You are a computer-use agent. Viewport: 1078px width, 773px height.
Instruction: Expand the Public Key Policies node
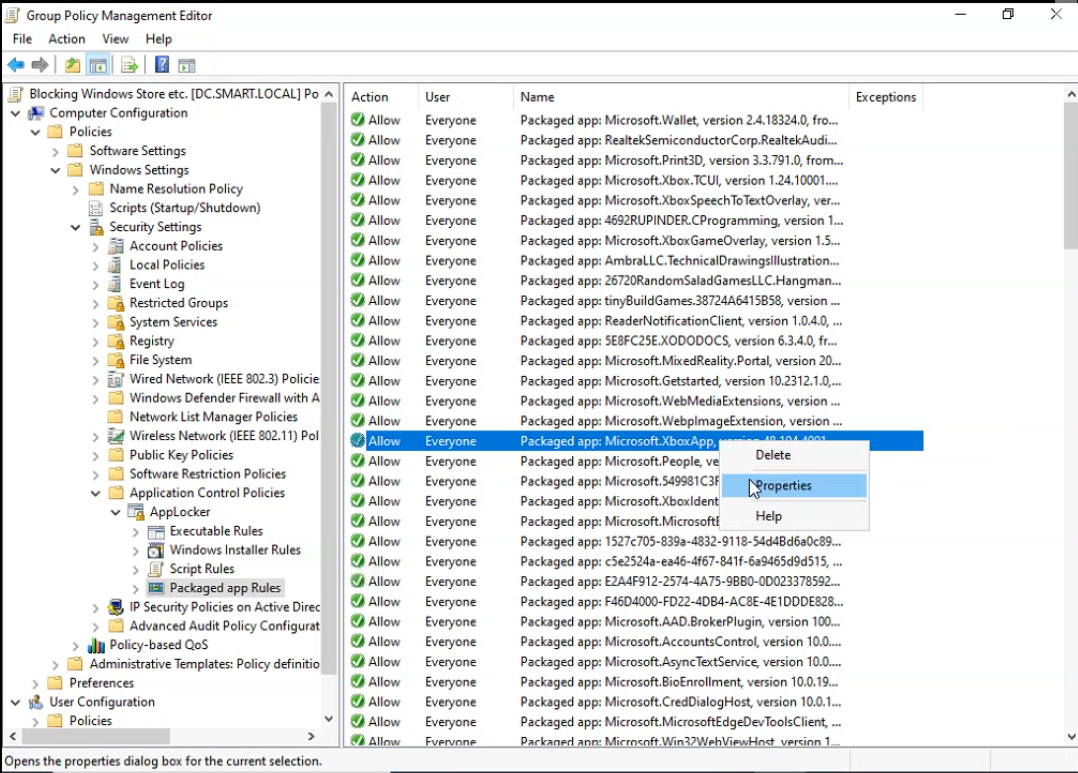point(96,455)
